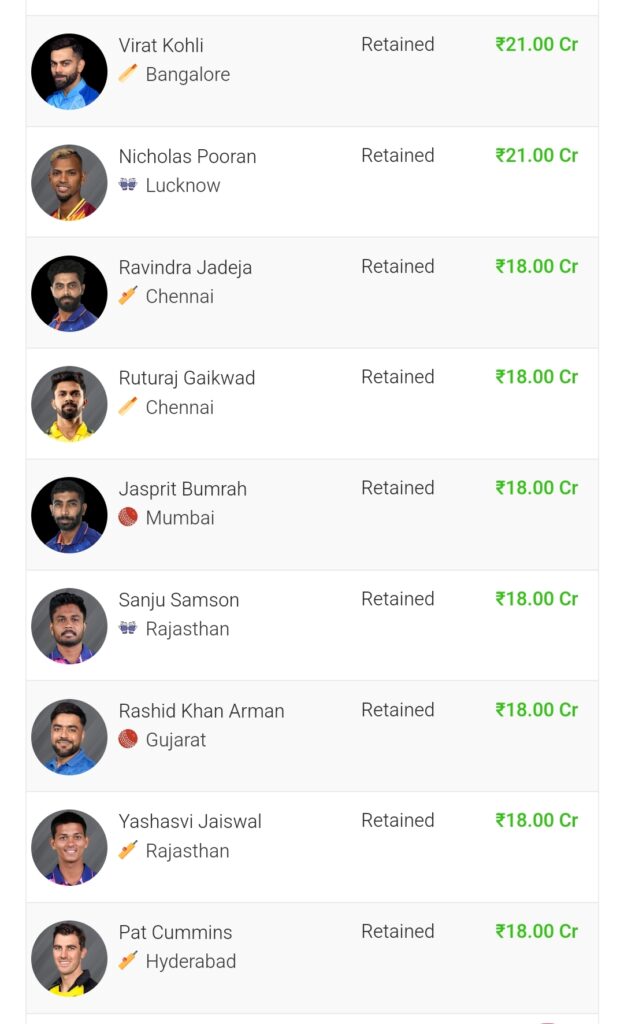Click the Retained status for Ruturaj Gaikwad
This screenshot has height=1024, width=624.
[x=398, y=377]
